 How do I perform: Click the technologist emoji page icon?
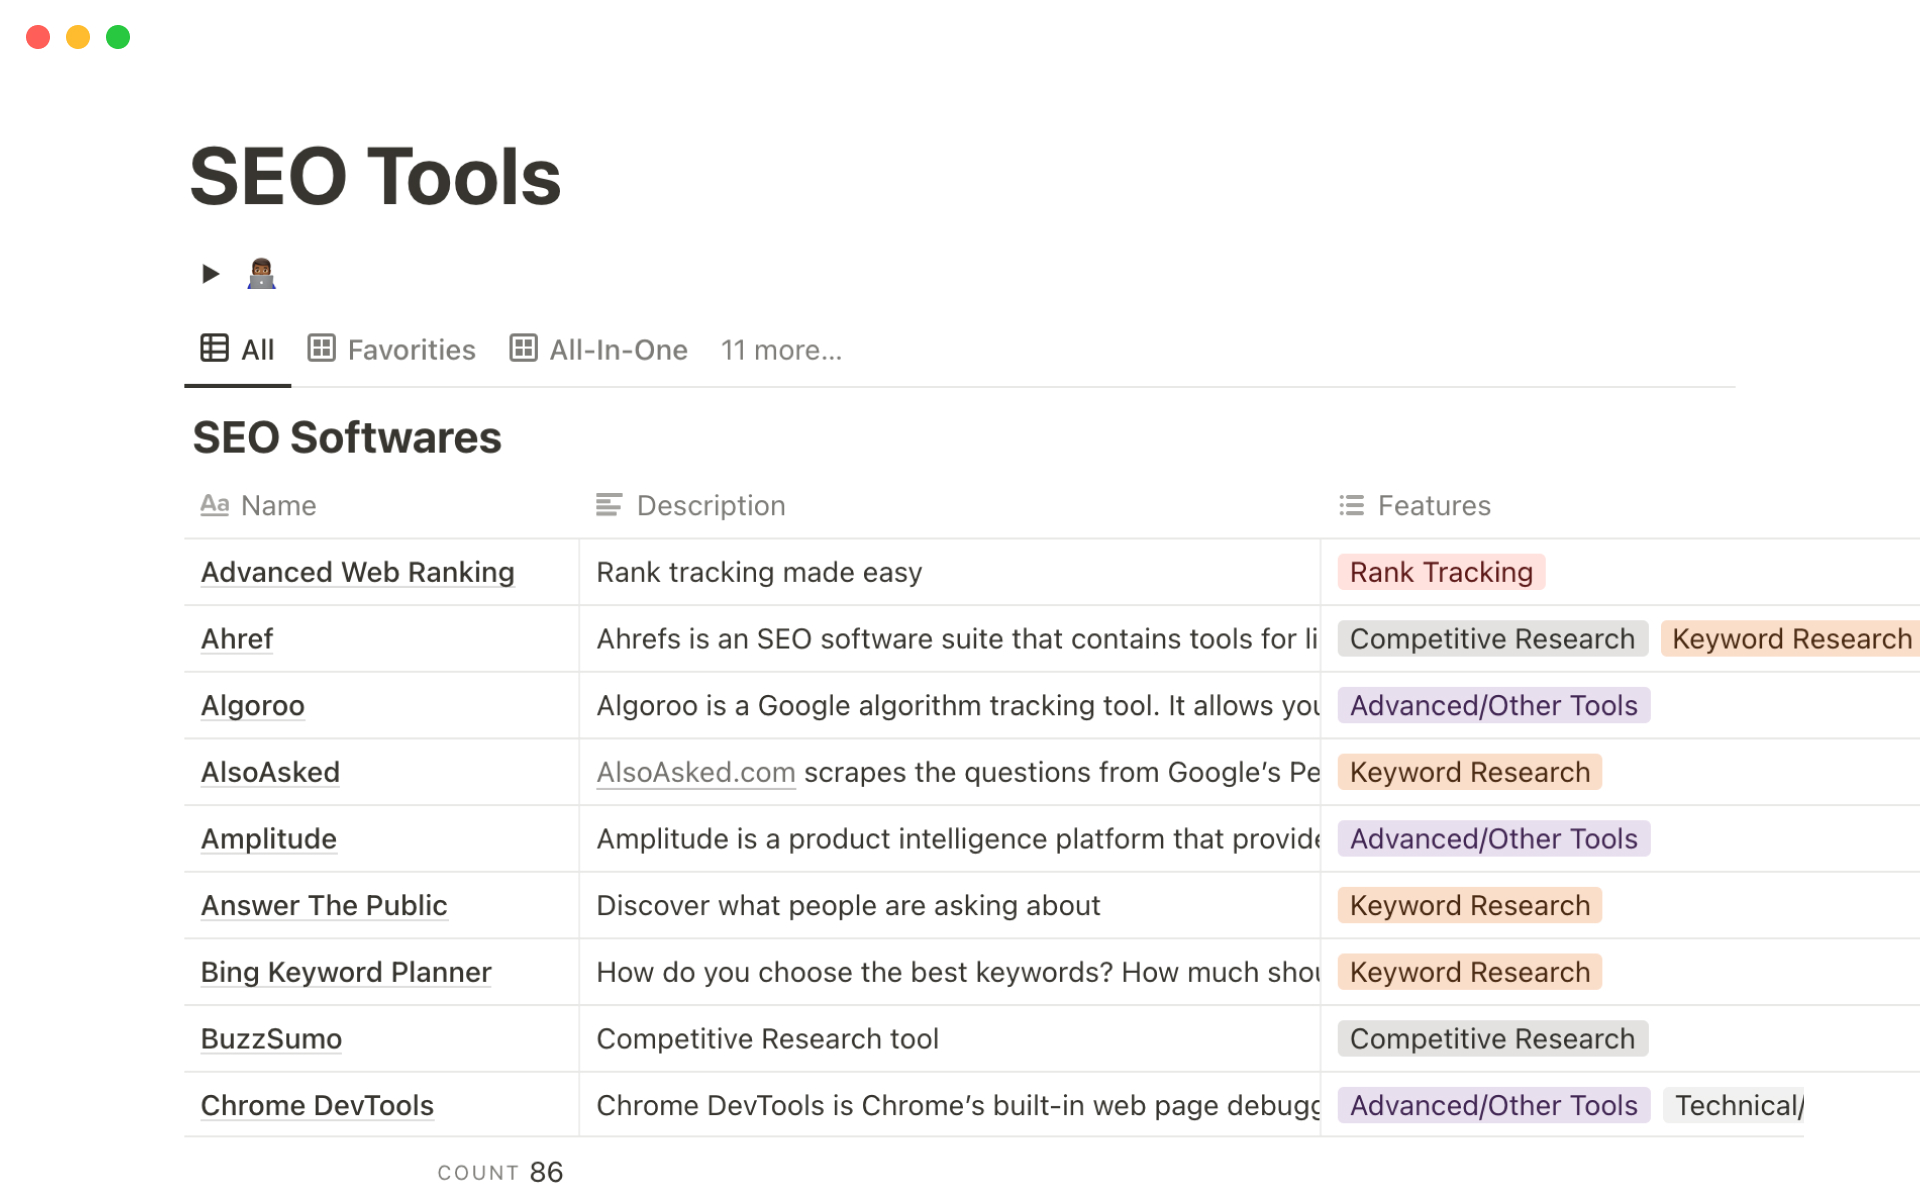point(262,272)
